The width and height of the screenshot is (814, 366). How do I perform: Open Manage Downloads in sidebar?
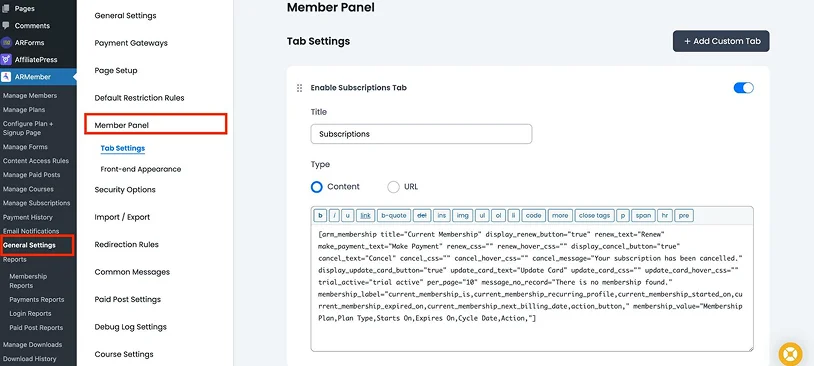coord(32,345)
